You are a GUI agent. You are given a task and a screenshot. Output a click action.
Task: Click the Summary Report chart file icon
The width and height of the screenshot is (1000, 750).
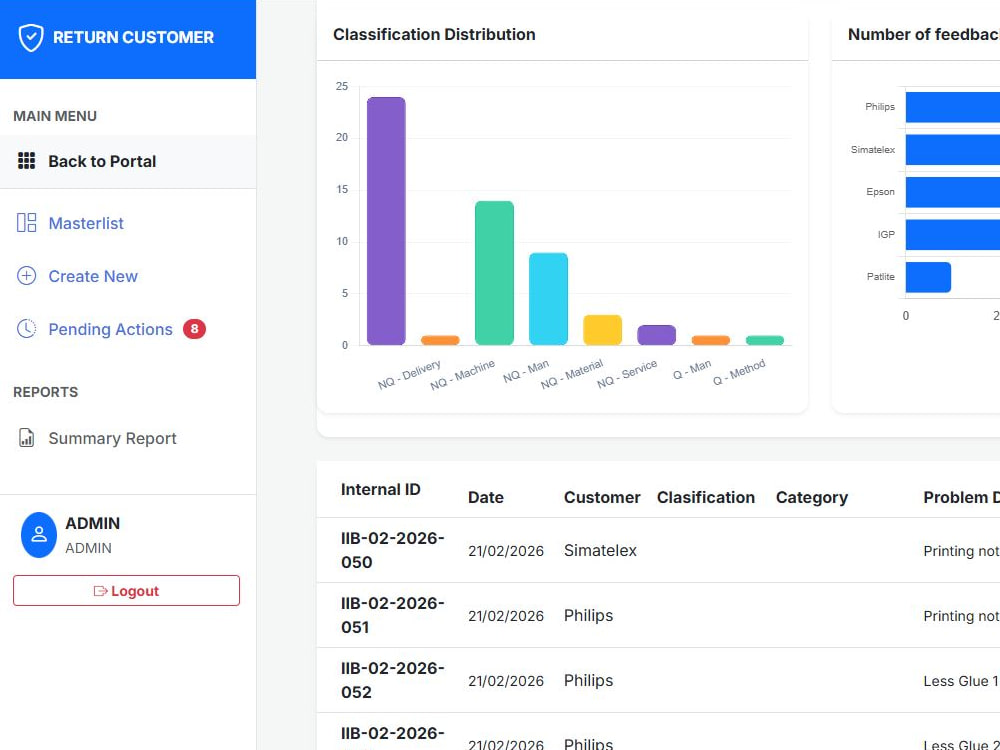click(x=26, y=438)
